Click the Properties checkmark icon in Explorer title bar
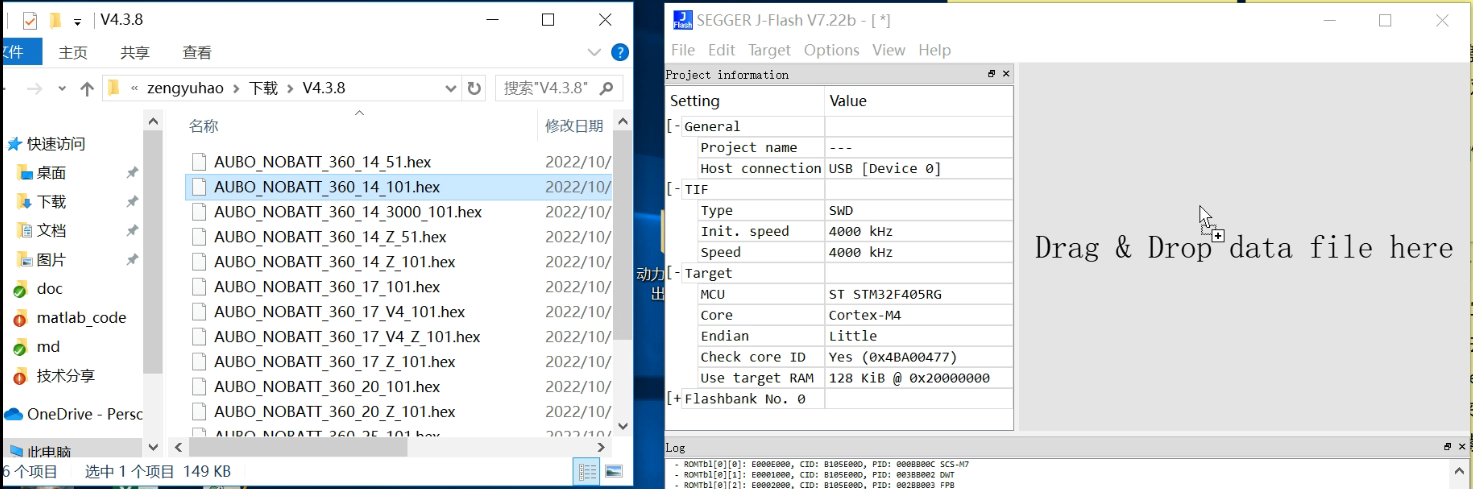The image size is (1473, 489). (x=29, y=20)
